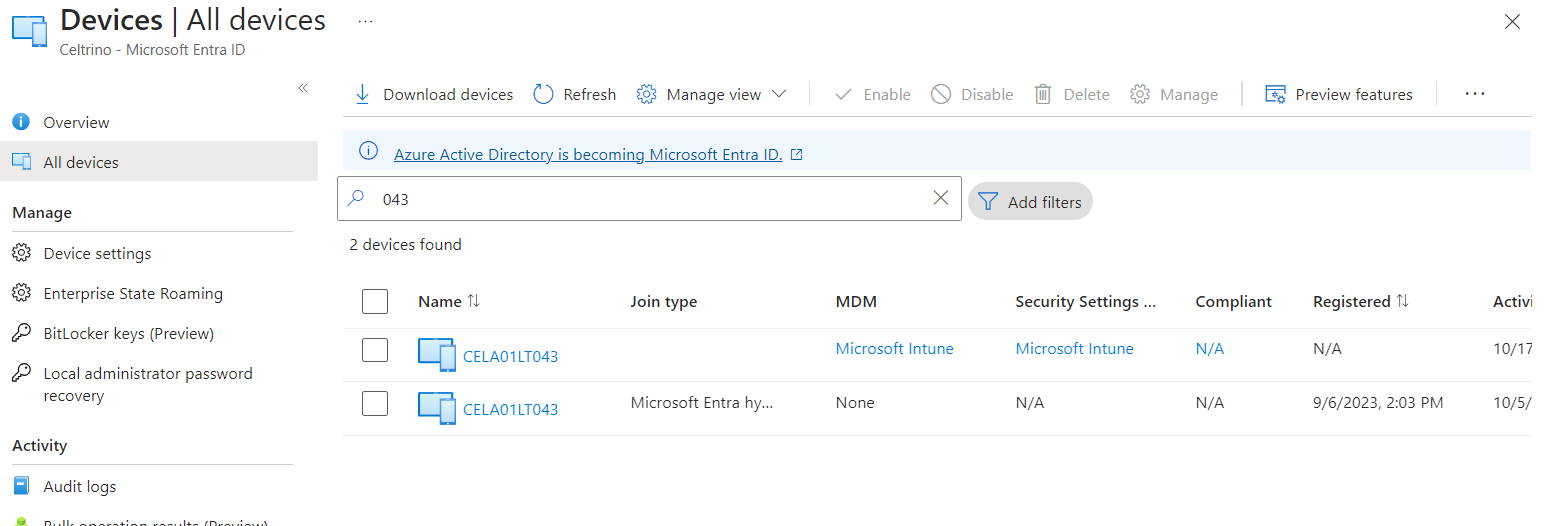The height and width of the screenshot is (526, 1556).
Task: Click the Disable toolbar button
Action: pyautogui.click(x=972, y=94)
